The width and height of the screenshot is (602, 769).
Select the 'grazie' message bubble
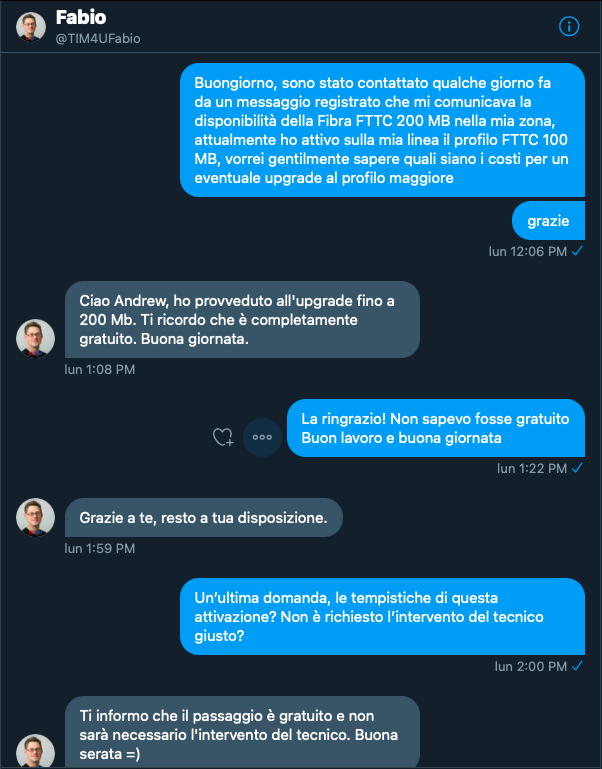(548, 220)
